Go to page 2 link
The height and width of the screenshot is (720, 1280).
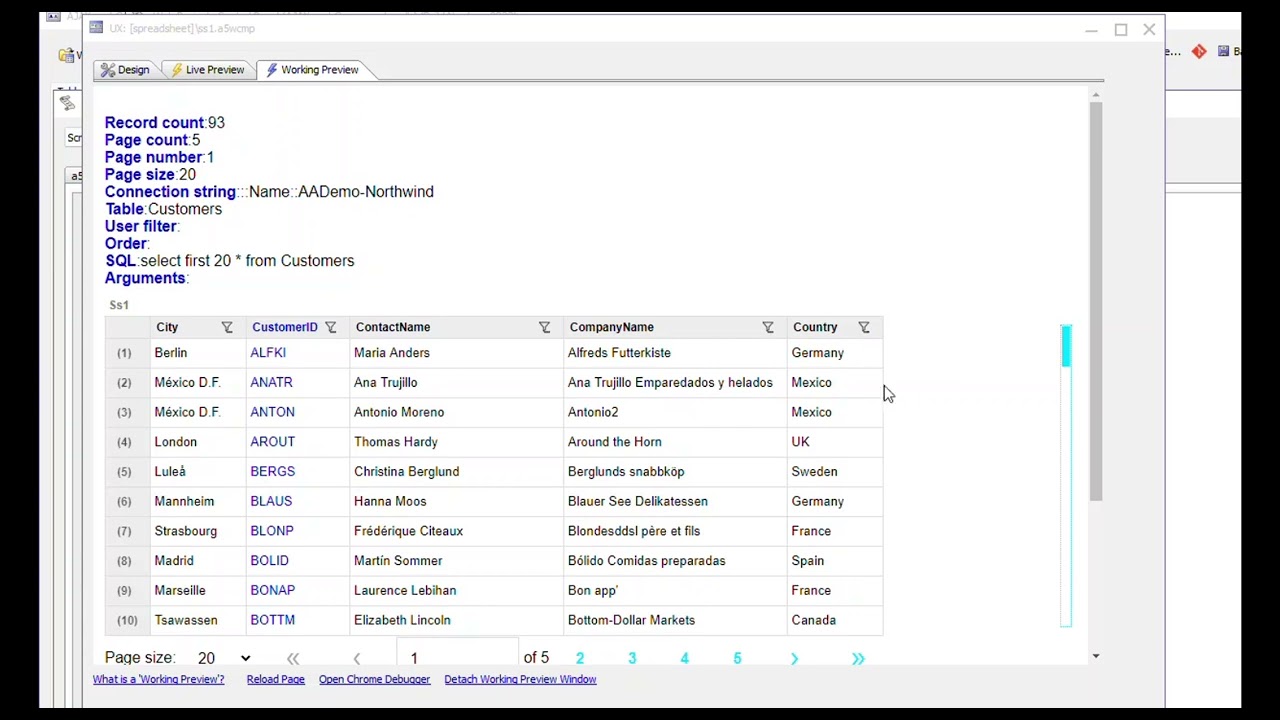[x=580, y=658]
